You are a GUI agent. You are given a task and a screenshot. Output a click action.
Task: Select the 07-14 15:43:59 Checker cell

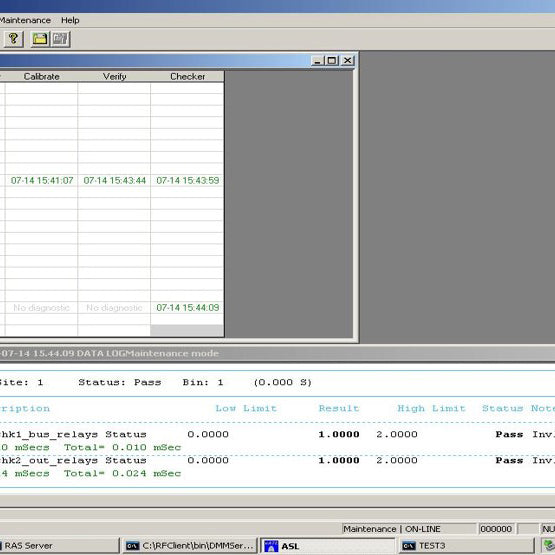coord(187,181)
